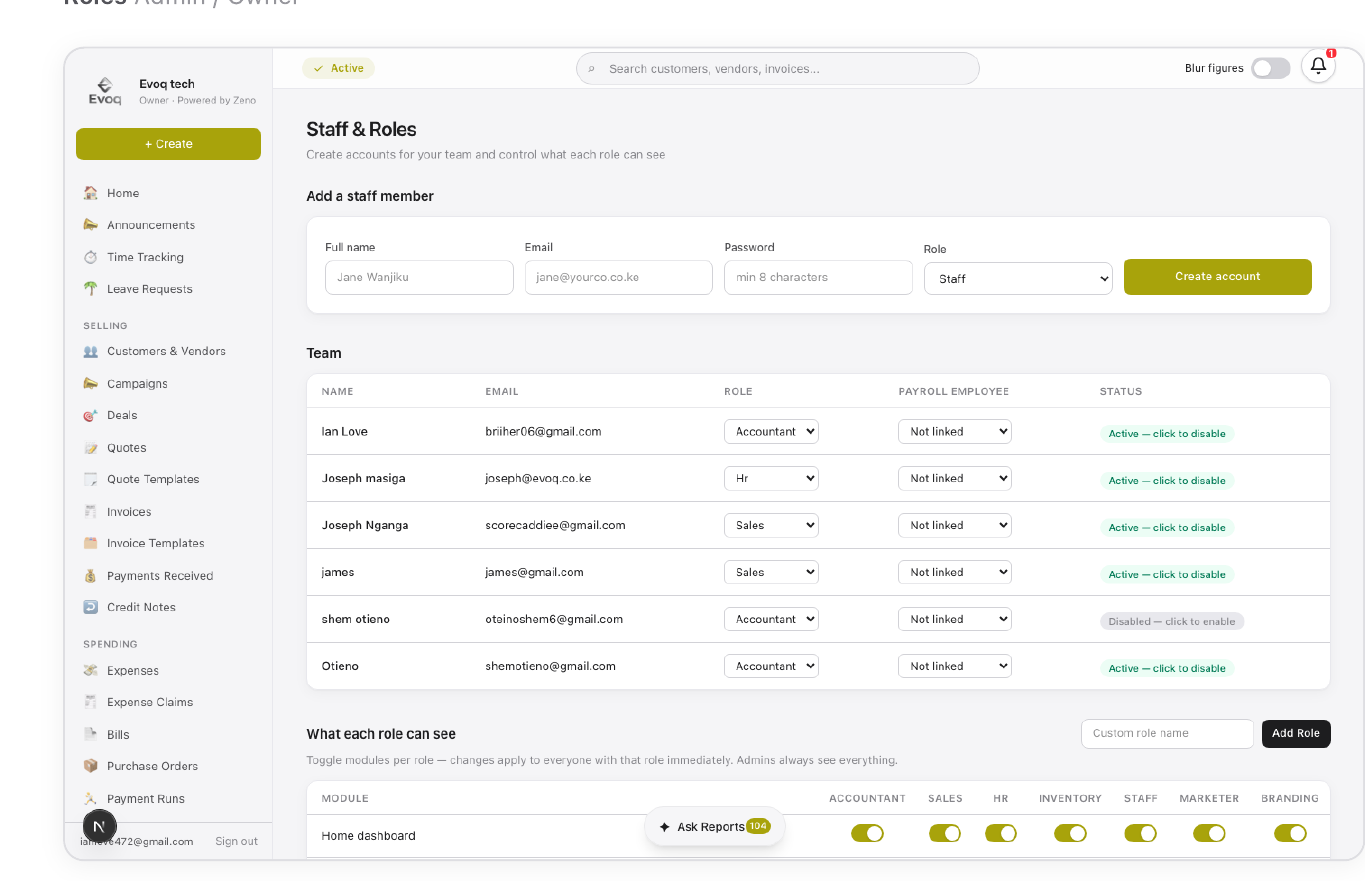Click the Invoices receipt icon
This screenshot has height=881, width=1365.
click(91, 512)
